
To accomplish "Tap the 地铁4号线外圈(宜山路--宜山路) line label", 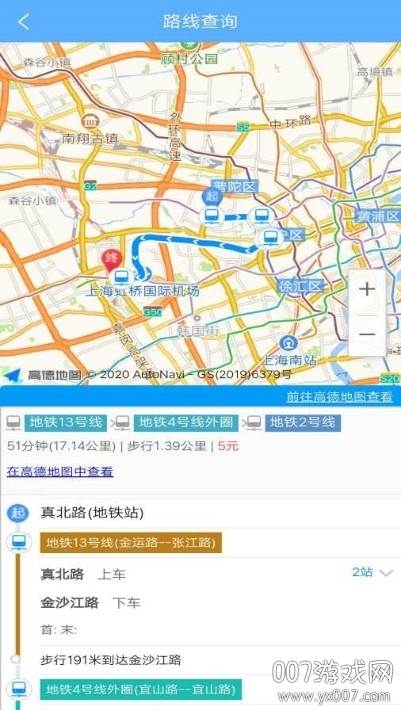I will click(x=141, y=690).
